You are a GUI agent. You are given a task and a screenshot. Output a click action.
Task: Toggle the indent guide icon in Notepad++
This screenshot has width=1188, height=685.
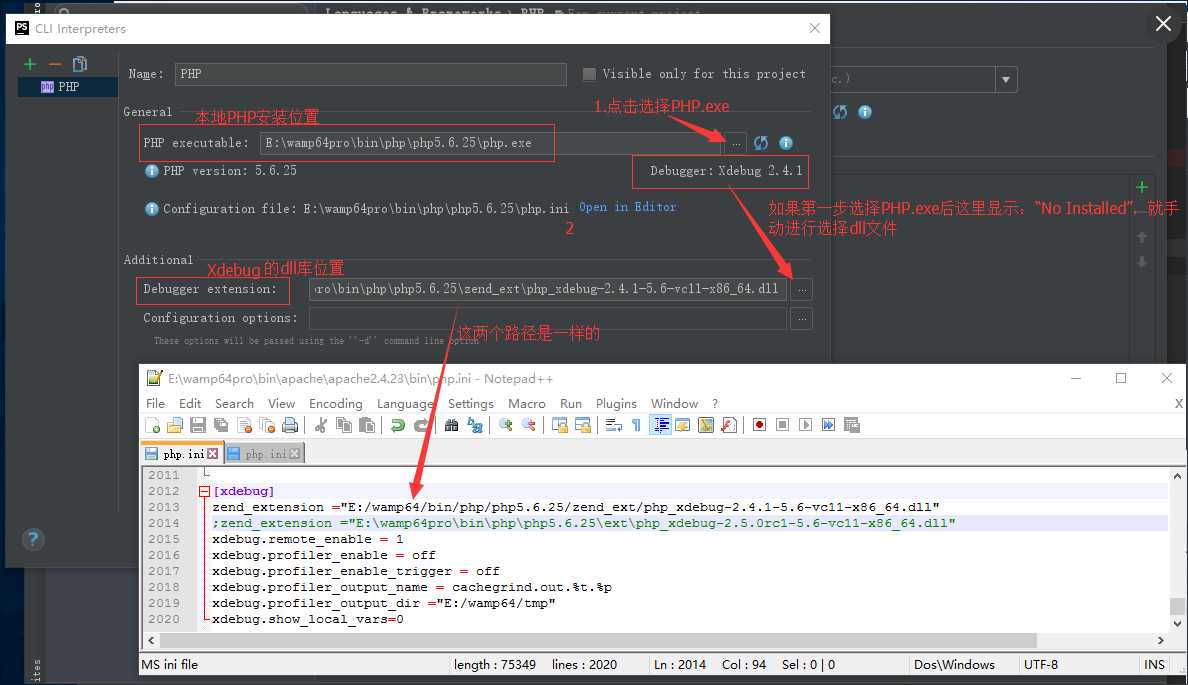point(661,425)
